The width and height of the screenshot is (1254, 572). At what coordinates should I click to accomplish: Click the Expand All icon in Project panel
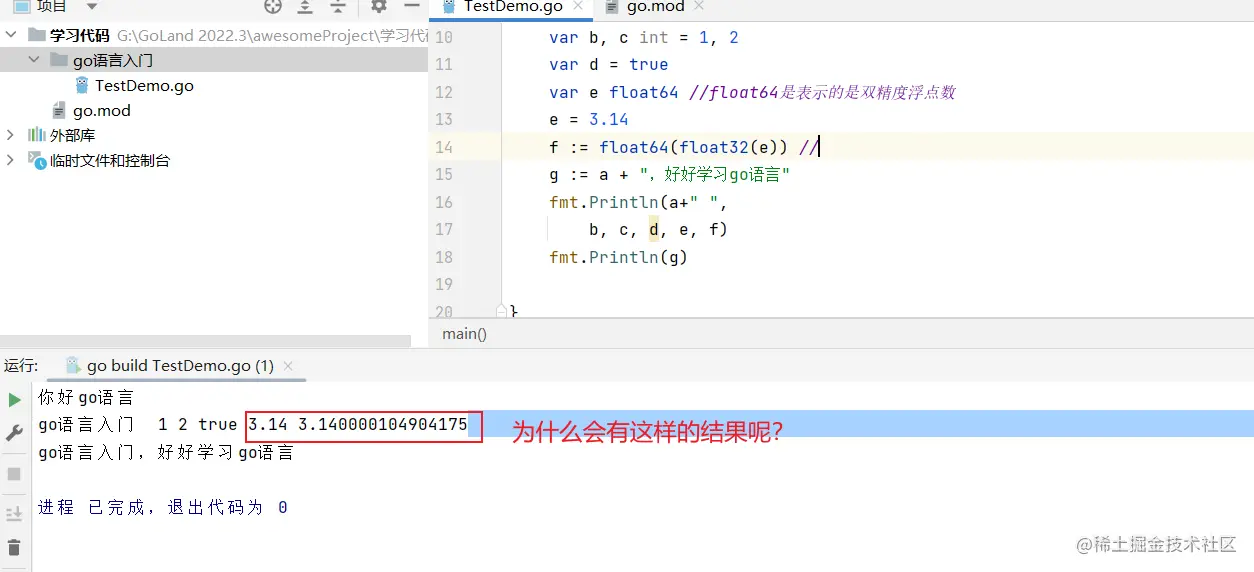[x=306, y=6]
